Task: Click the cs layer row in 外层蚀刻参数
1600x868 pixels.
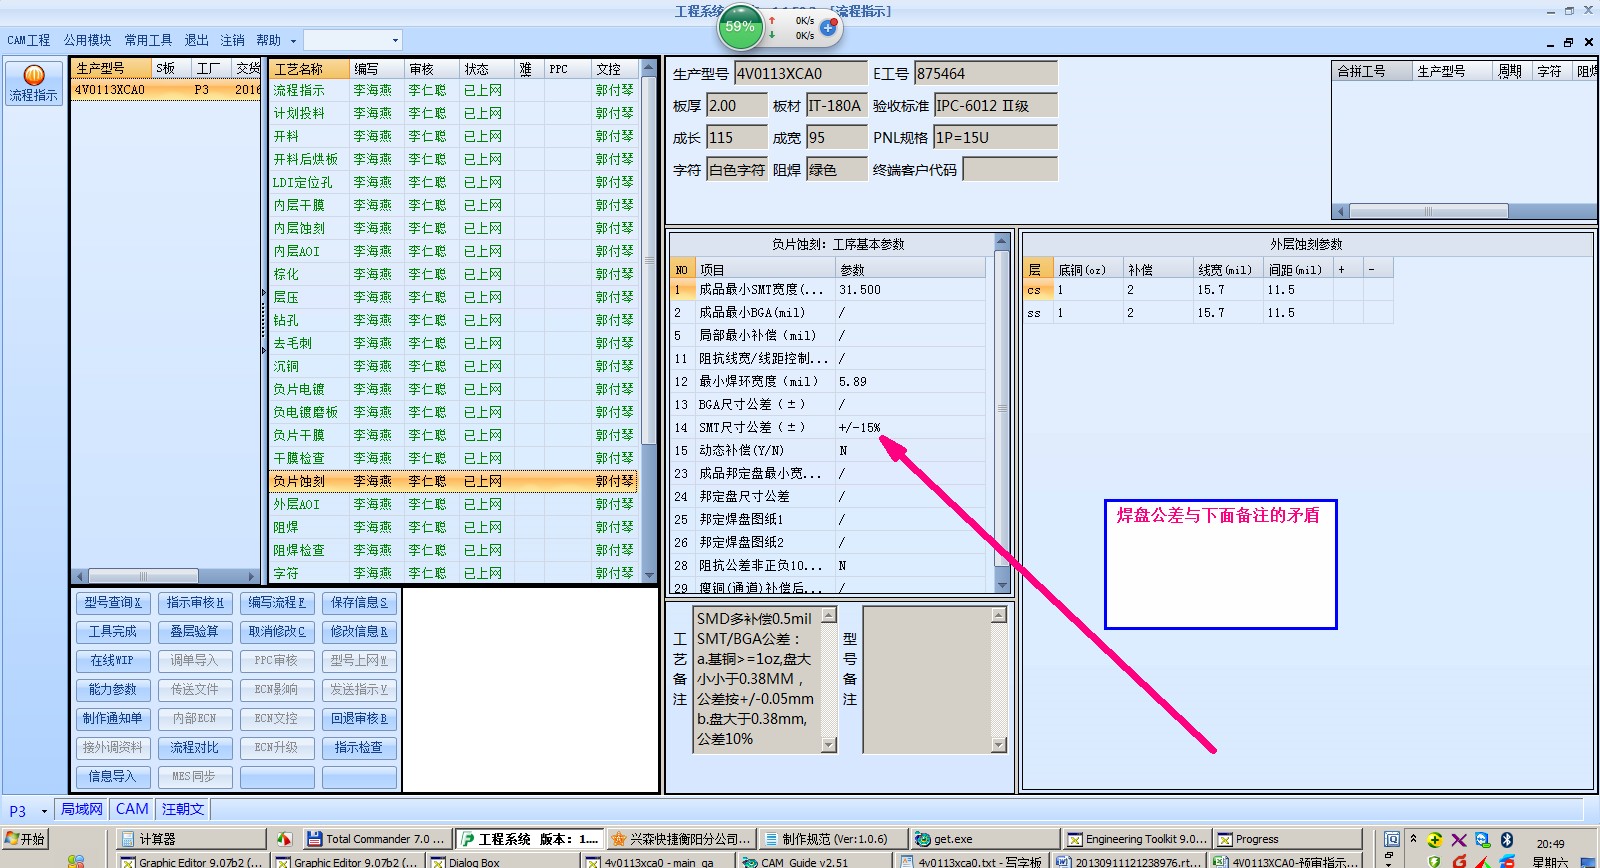Action: click(1208, 290)
